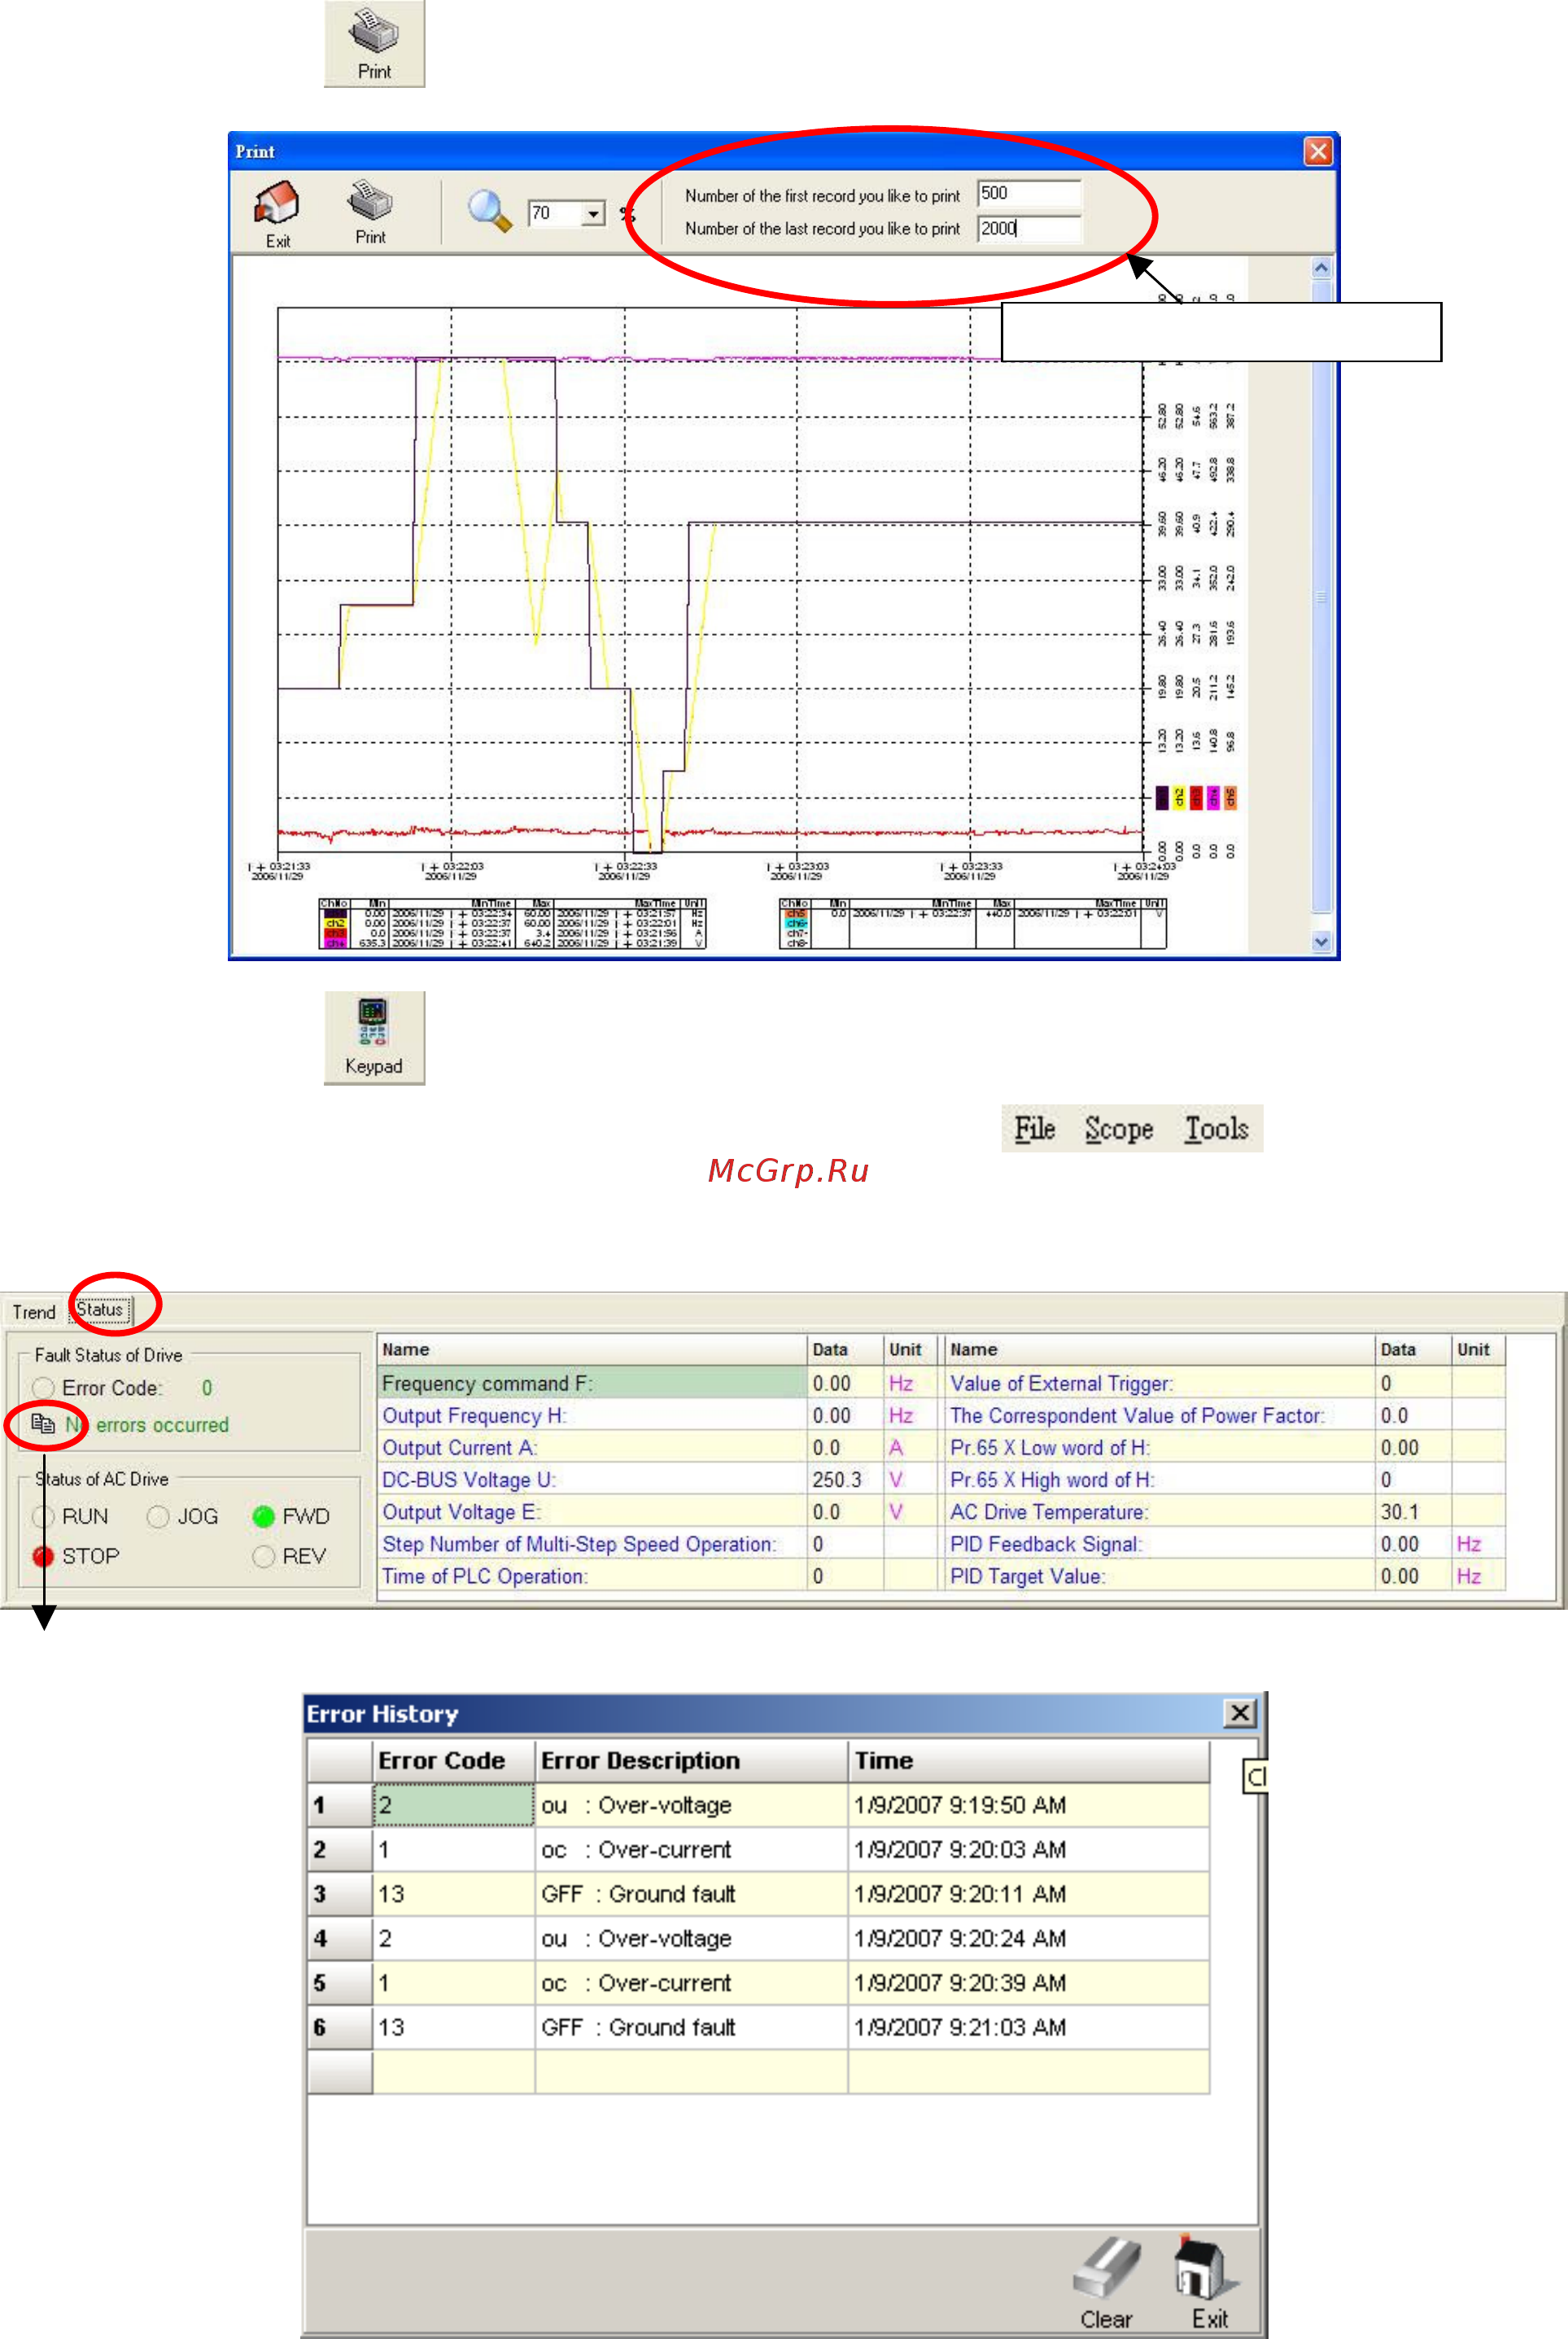
Task: Select 'Pr.65 X Low word of H:' row
Action: tap(1225, 1447)
